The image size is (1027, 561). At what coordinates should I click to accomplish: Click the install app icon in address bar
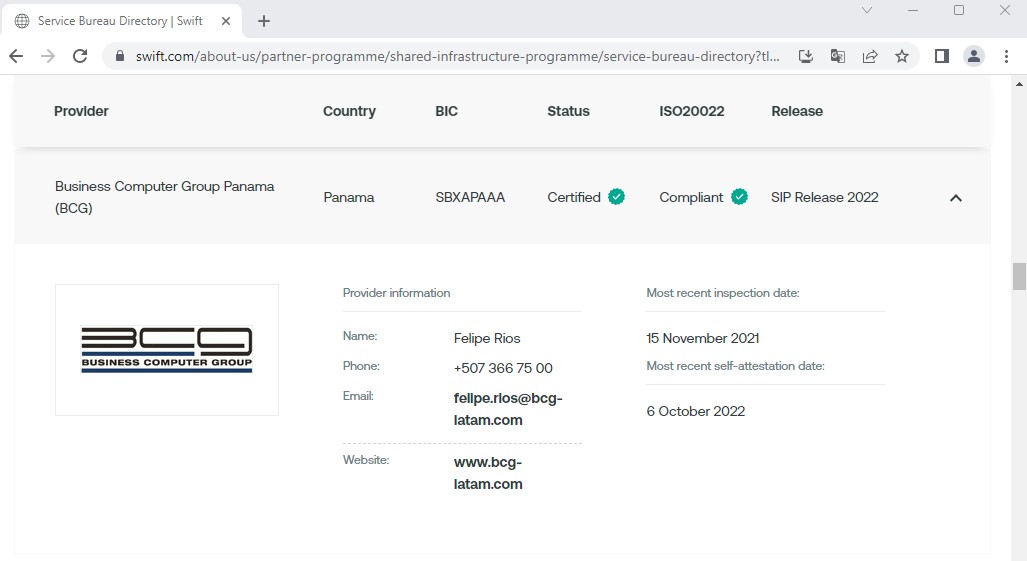tap(806, 56)
